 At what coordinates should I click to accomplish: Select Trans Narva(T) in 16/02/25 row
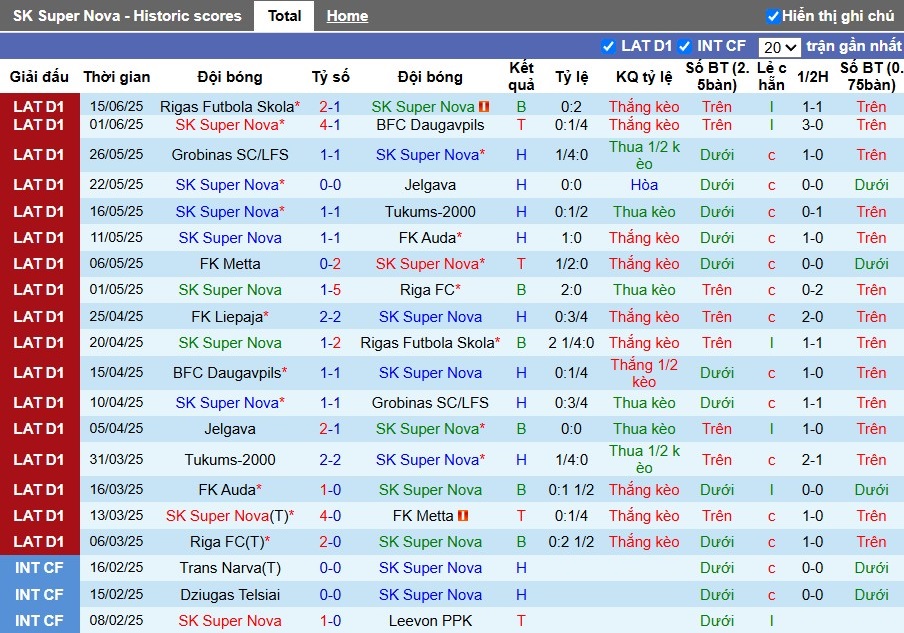[x=229, y=568]
